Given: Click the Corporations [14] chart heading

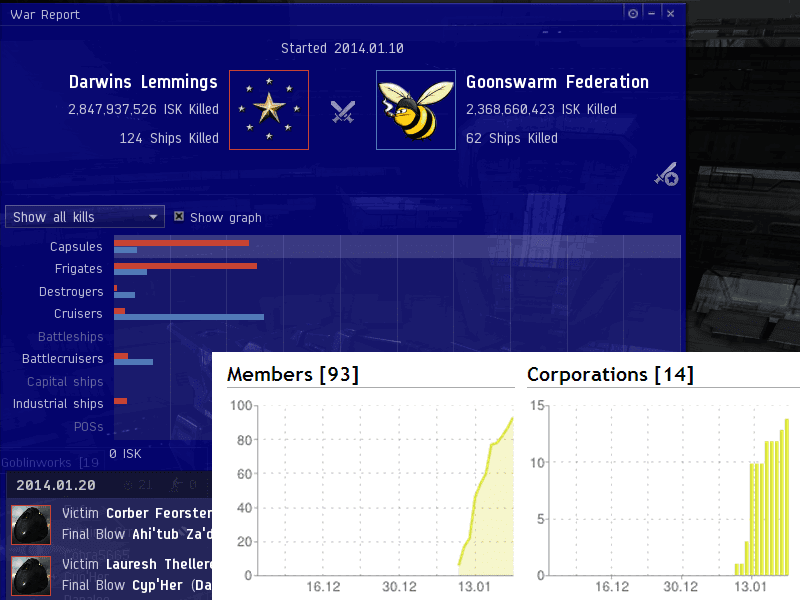Looking at the screenshot, I should (610, 374).
